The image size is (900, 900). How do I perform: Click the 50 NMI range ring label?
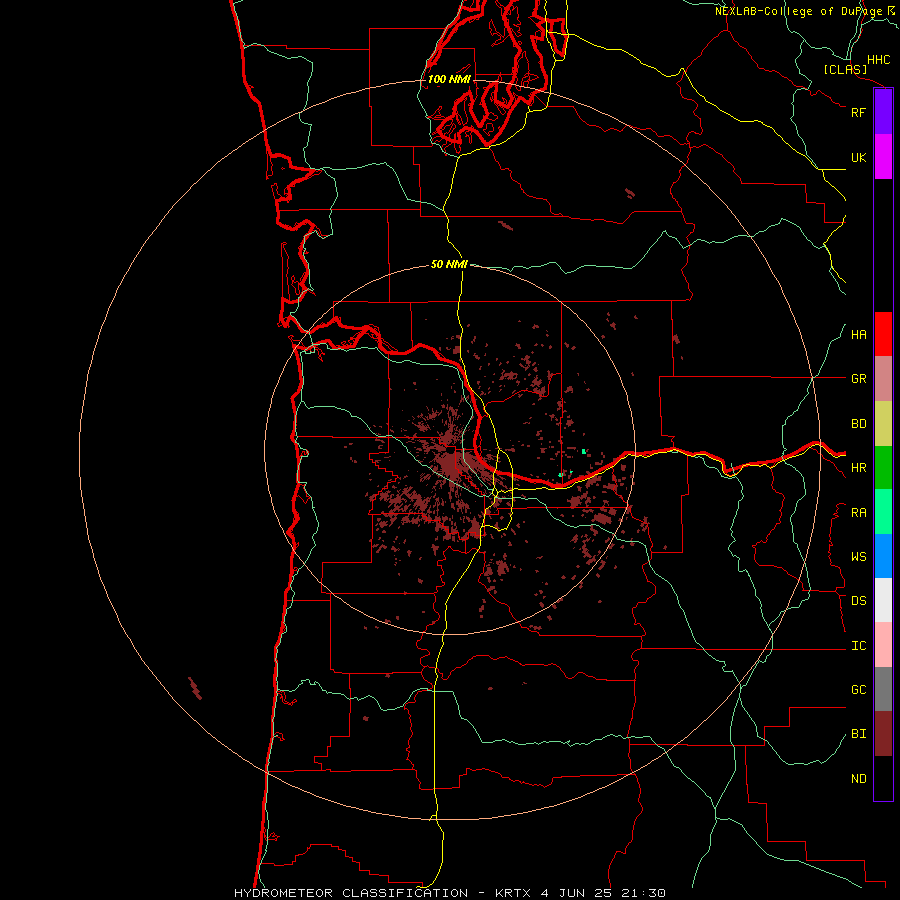(x=449, y=264)
